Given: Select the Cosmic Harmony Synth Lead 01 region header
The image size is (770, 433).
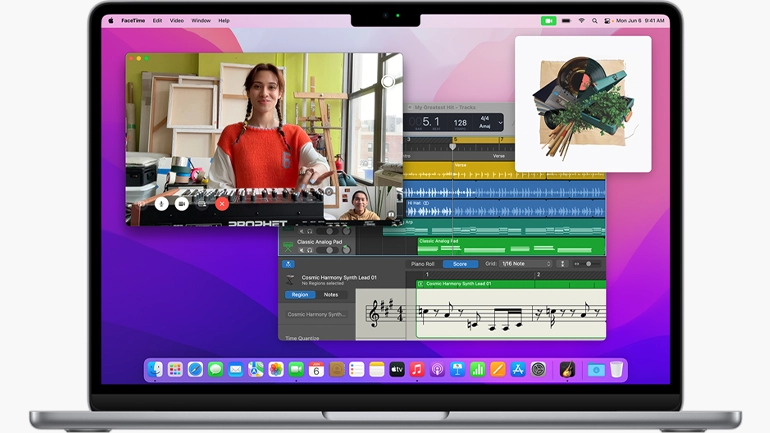Looking at the screenshot, I should click(511, 284).
